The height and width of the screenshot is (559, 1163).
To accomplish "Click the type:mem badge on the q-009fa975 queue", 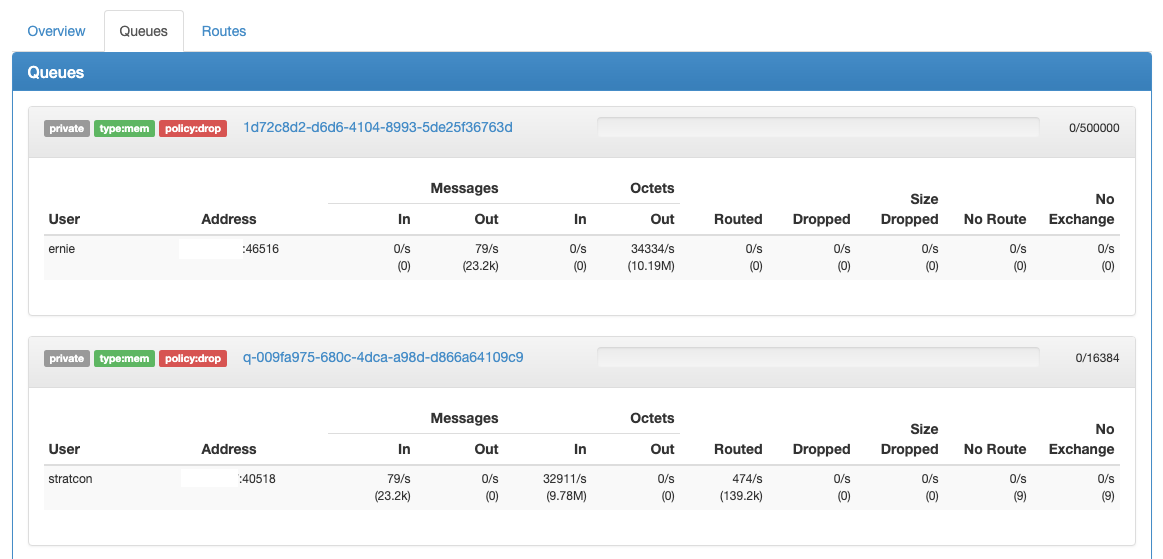I will click(x=124, y=359).
